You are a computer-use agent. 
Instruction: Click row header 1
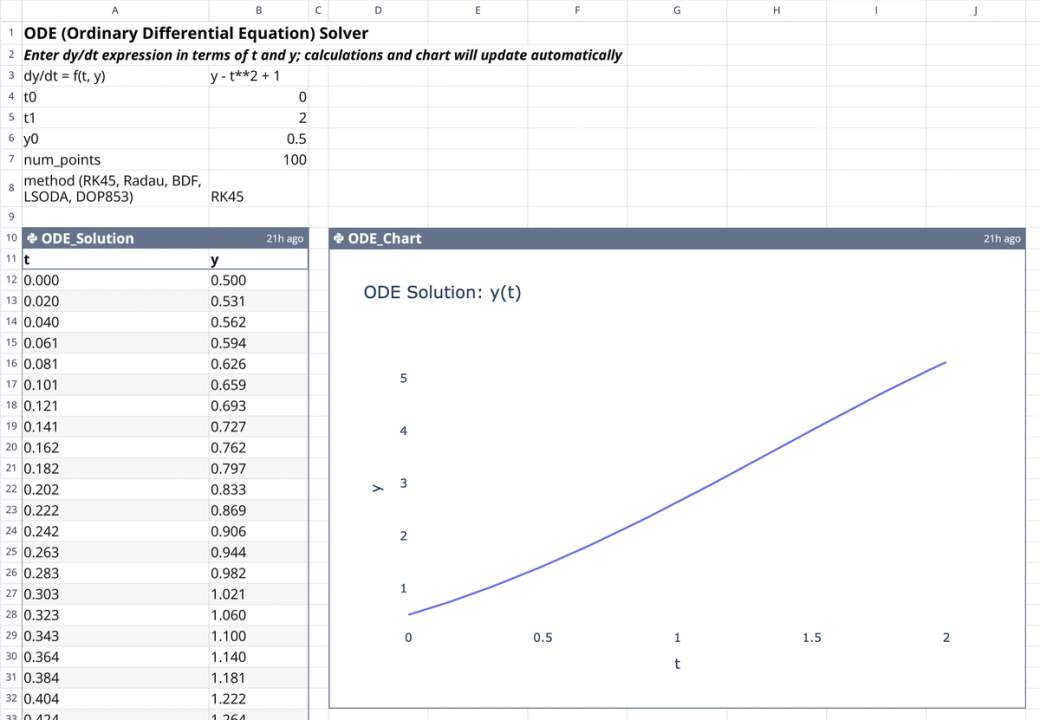tap(10, 33)
